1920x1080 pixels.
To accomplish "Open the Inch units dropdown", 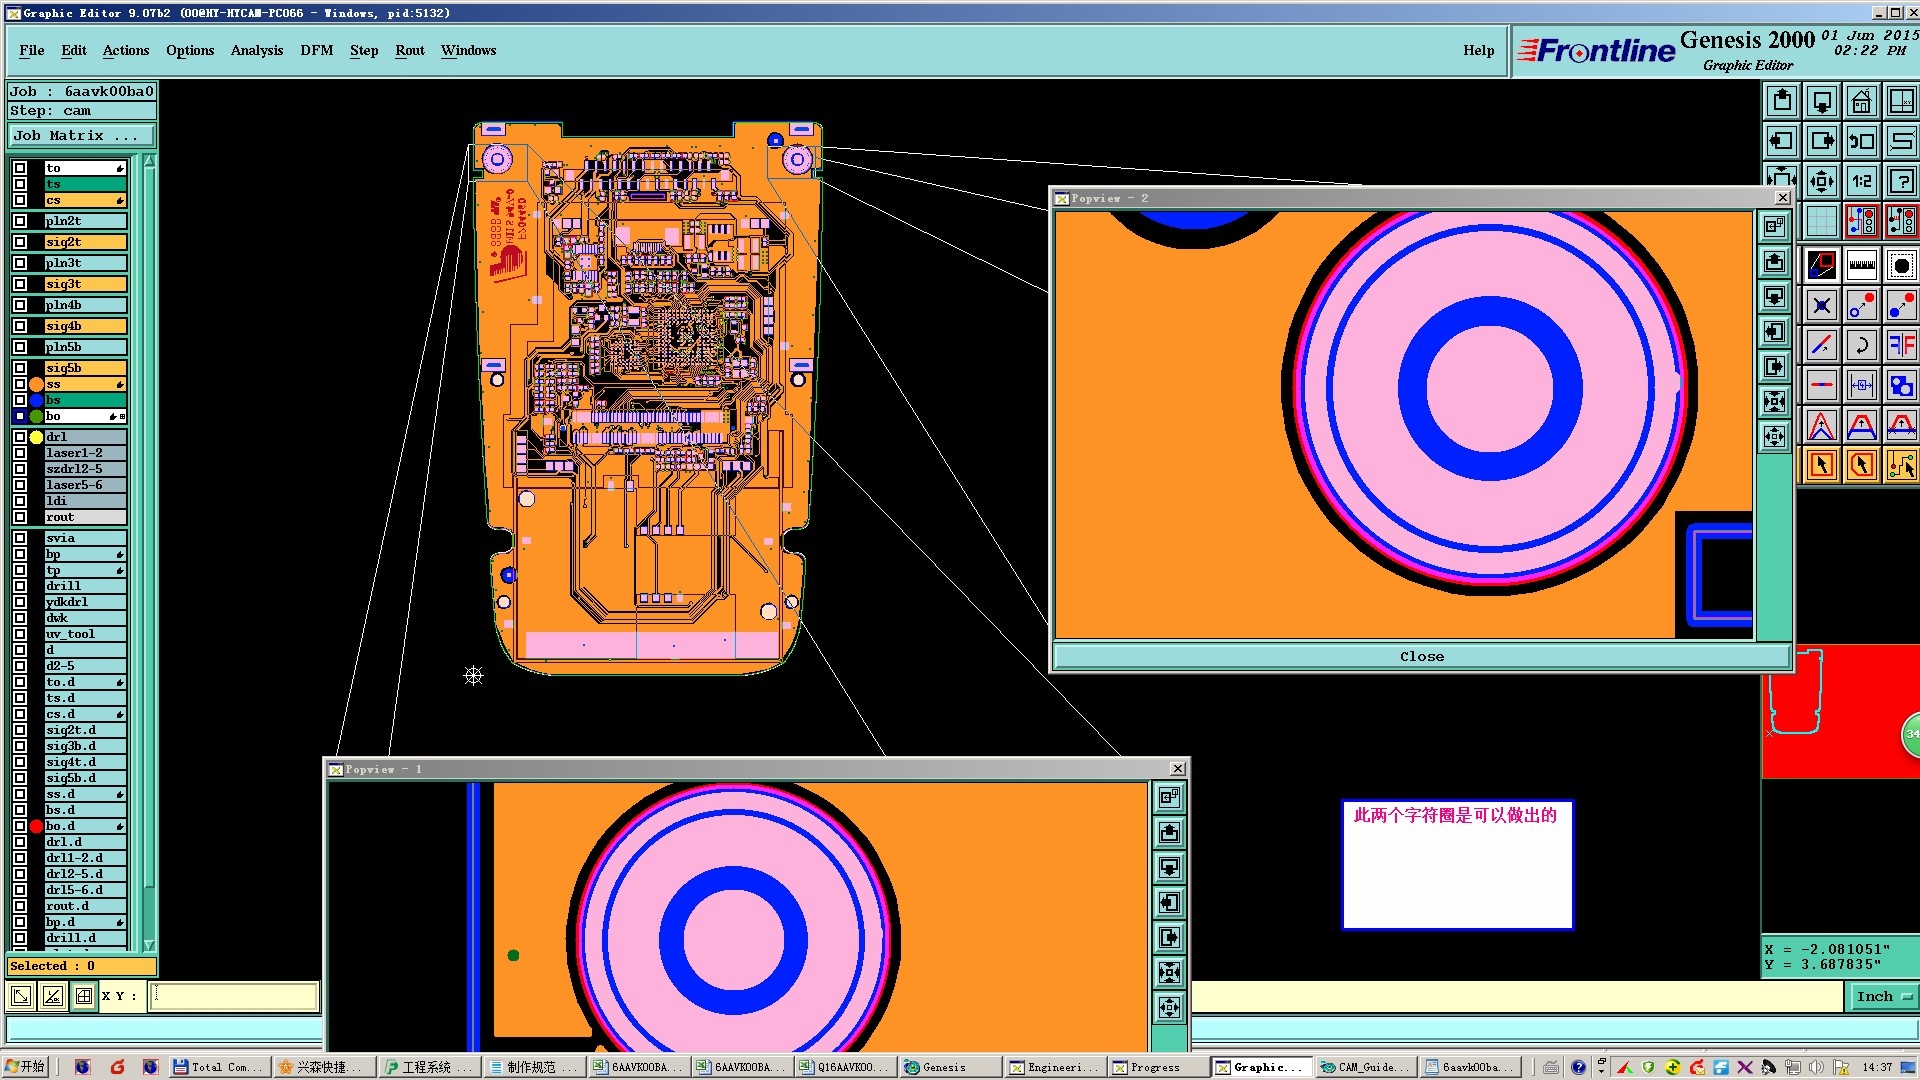I will coord(1883,996).
